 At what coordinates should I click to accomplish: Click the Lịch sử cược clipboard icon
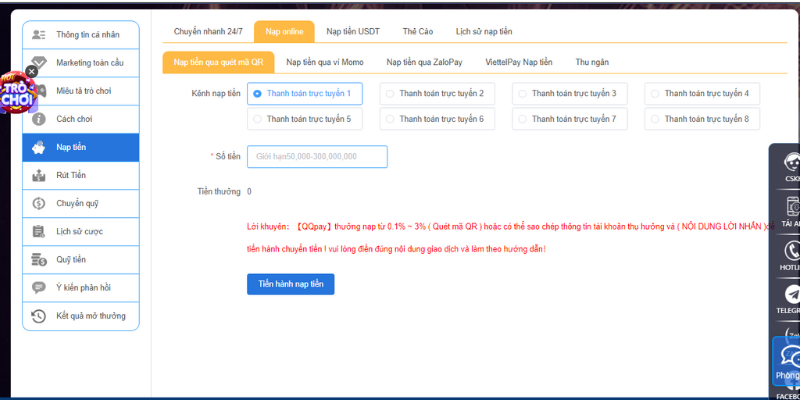(x=39, y=231)
